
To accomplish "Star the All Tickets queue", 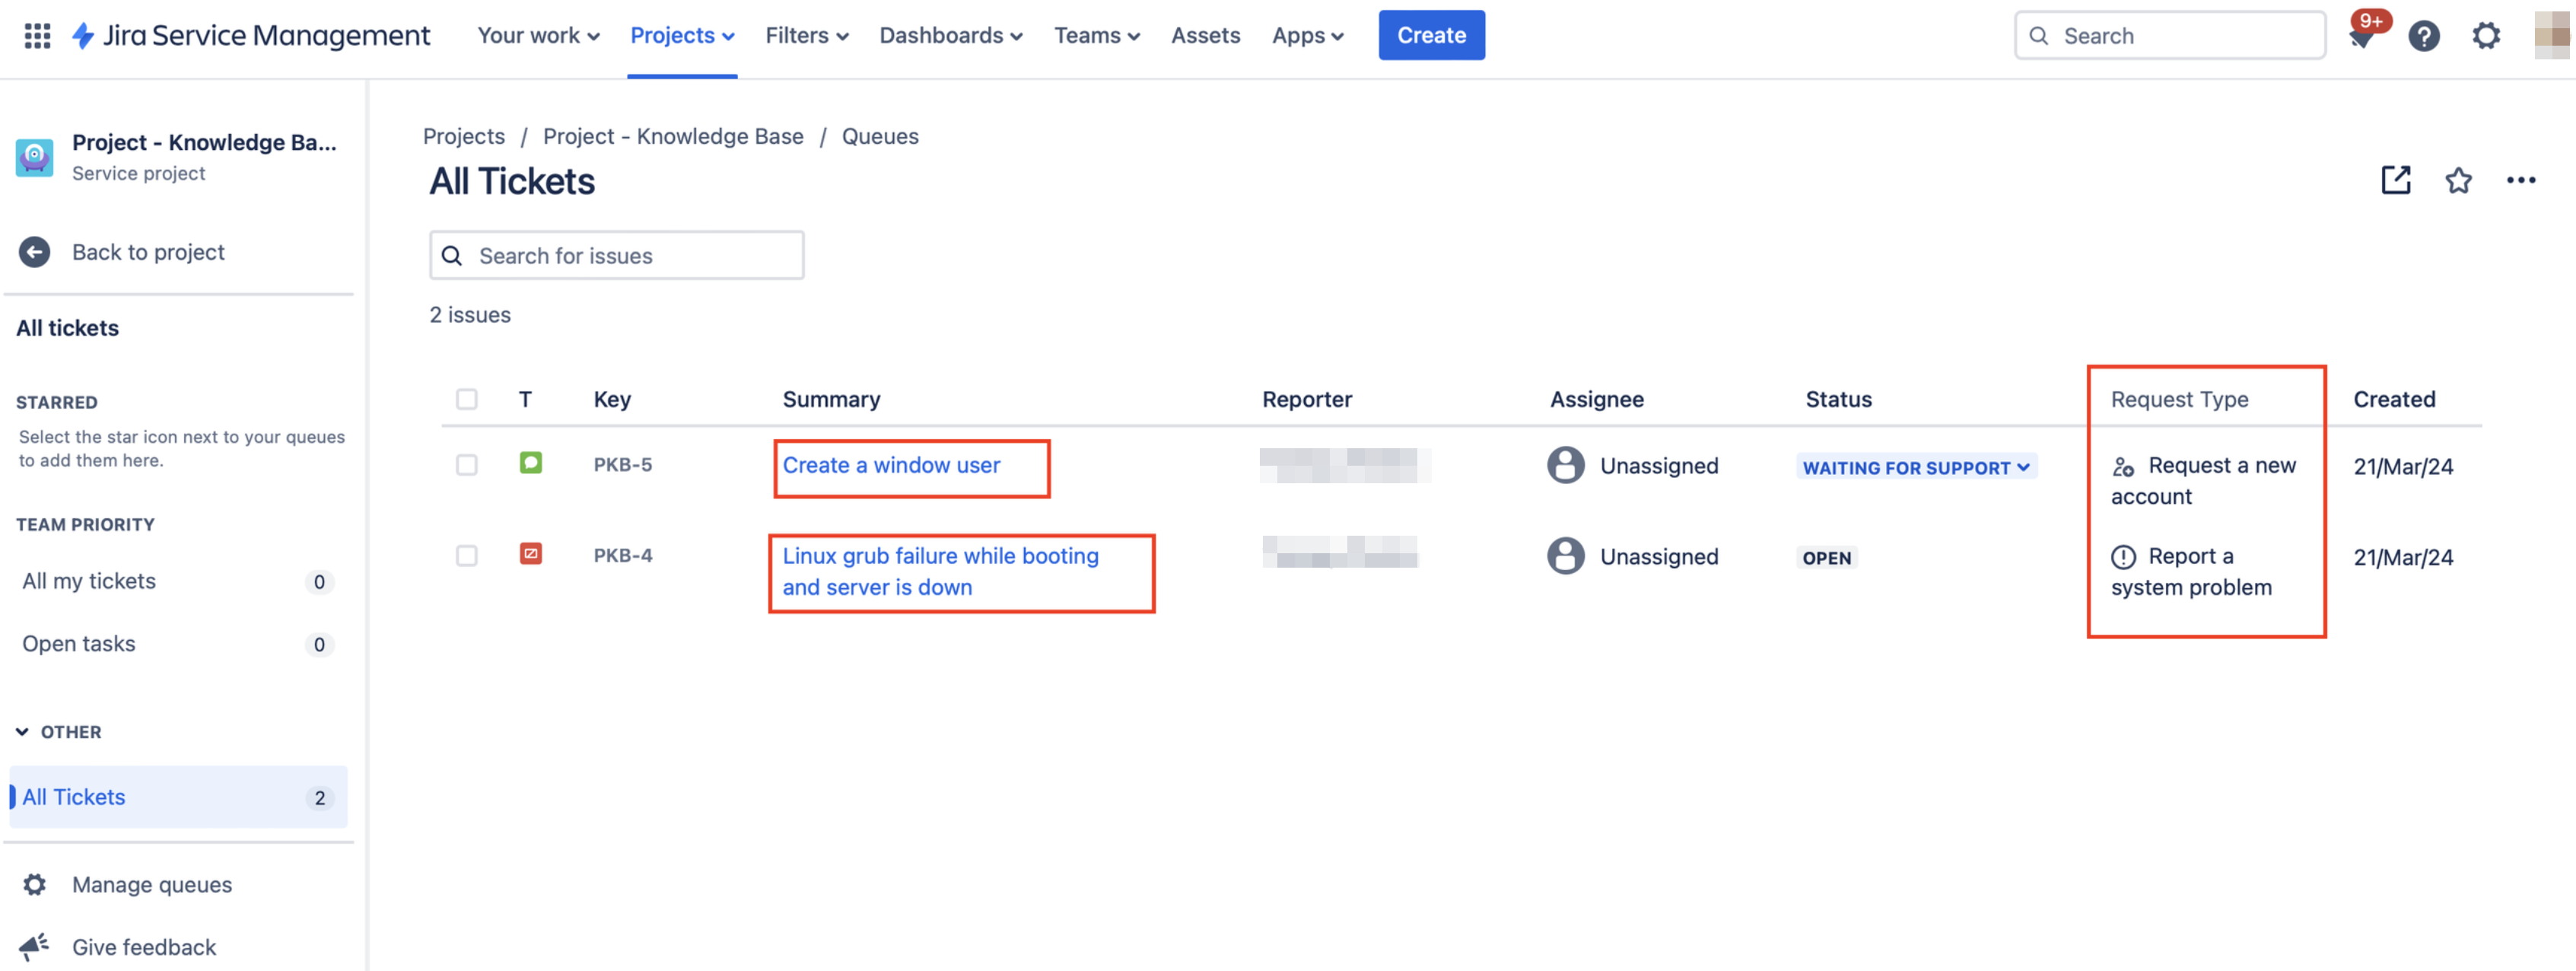I will pos(2458,180).
